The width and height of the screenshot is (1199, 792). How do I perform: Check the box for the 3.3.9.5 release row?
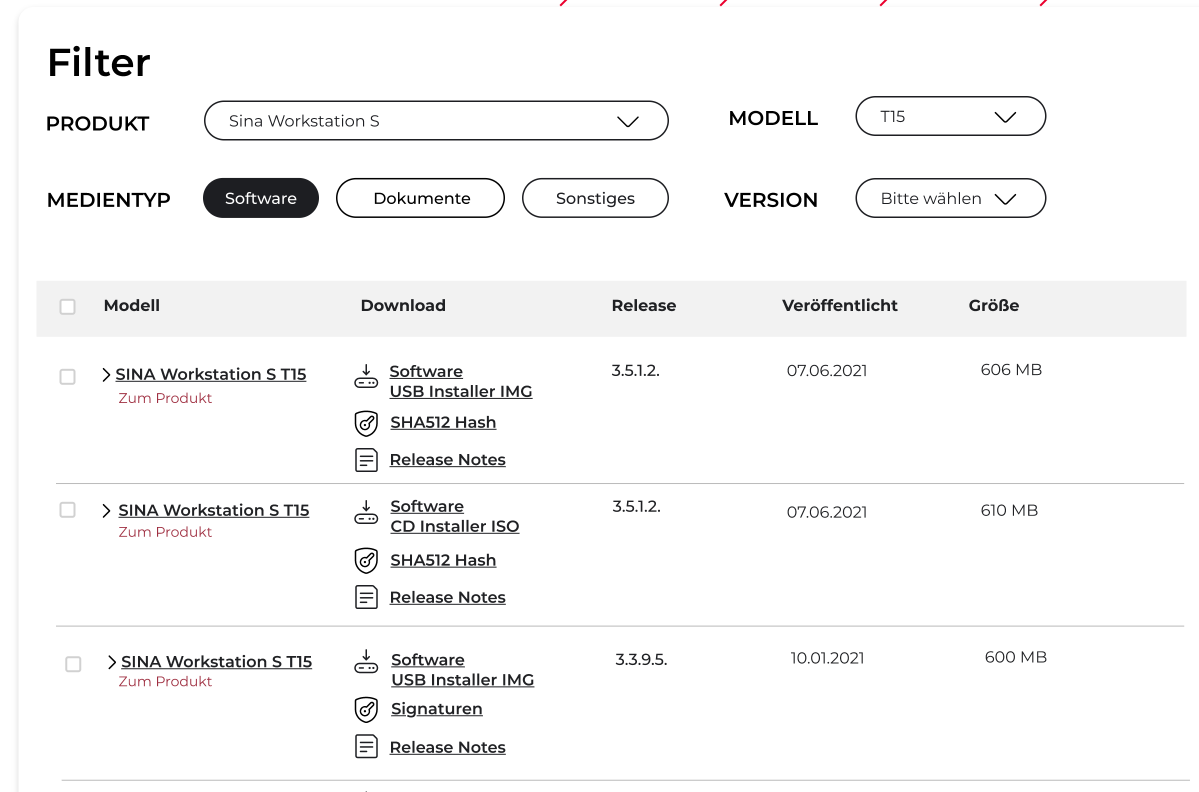[x=73, y=664]
